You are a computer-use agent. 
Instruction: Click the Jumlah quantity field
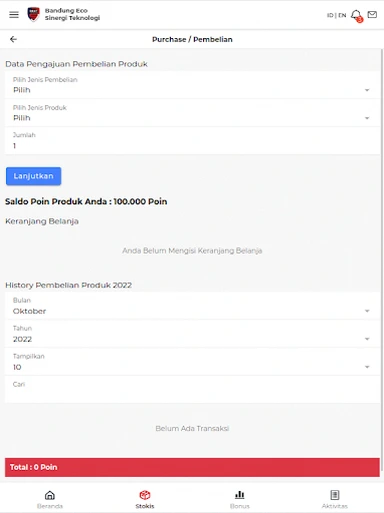point(192,141)
